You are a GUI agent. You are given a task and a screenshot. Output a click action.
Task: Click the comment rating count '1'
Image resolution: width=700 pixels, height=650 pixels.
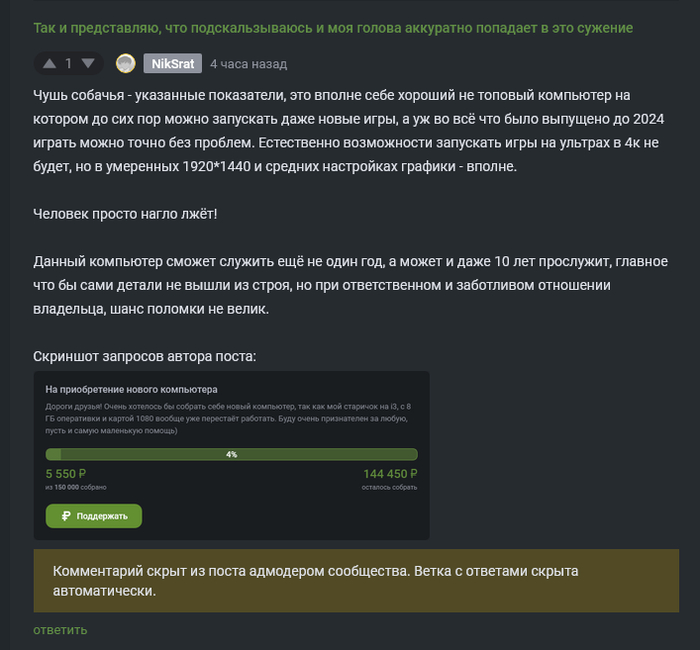coord(69,64)
